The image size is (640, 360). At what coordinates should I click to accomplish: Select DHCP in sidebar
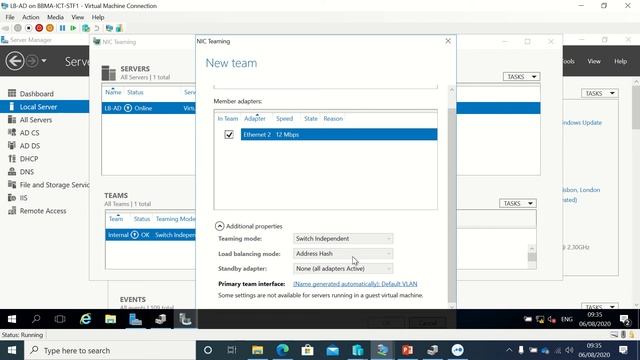[29, 159]
